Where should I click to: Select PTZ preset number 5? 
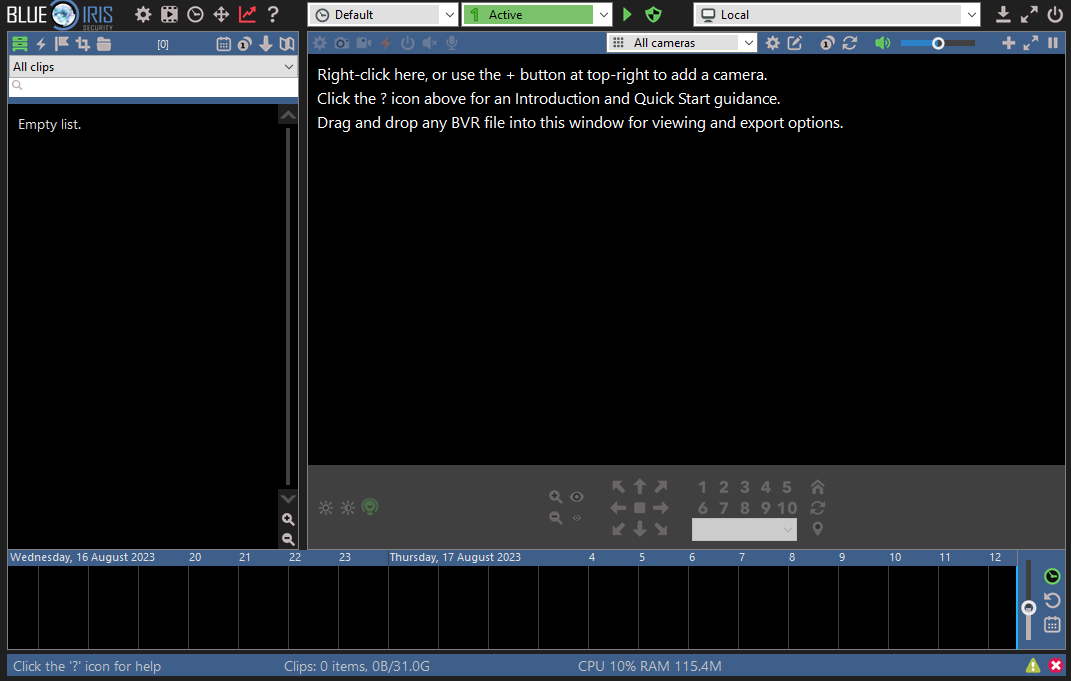click(787, 487)
